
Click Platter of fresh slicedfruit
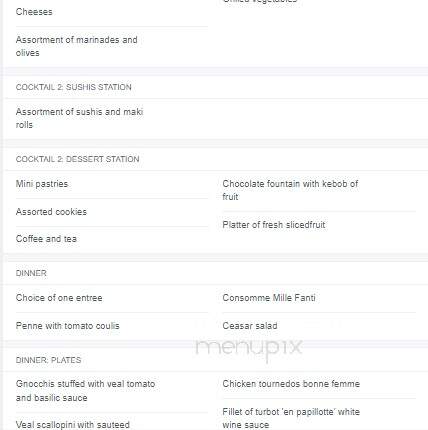click(274, 225)
